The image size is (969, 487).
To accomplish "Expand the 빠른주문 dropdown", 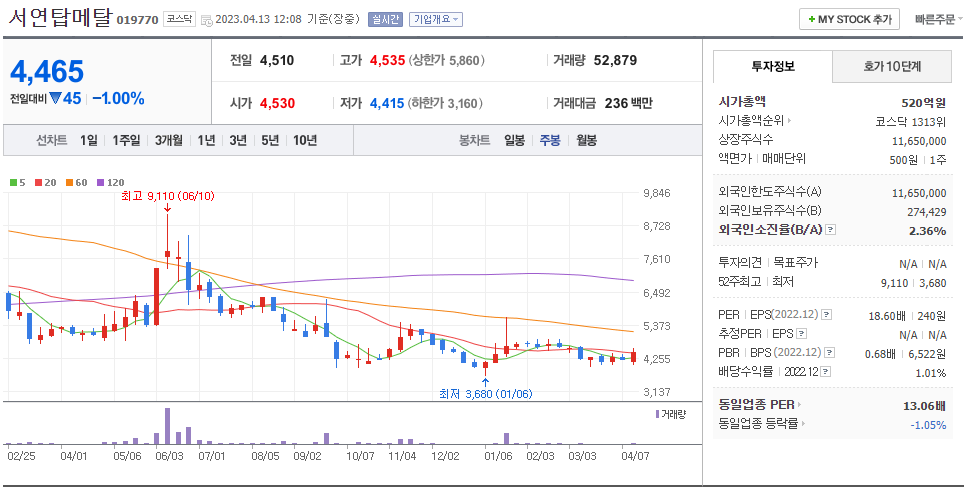I will 939,20.
